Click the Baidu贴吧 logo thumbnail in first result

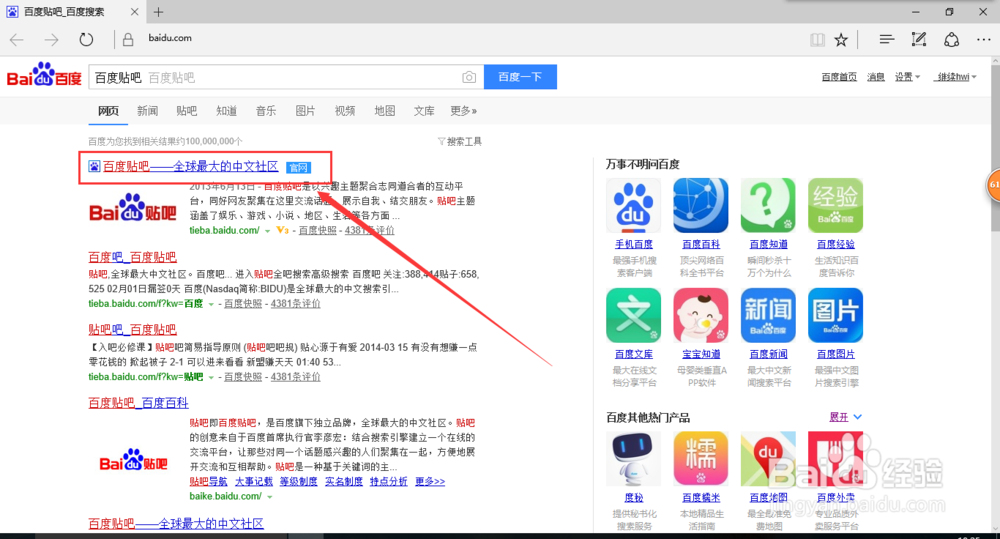(133, 208)
